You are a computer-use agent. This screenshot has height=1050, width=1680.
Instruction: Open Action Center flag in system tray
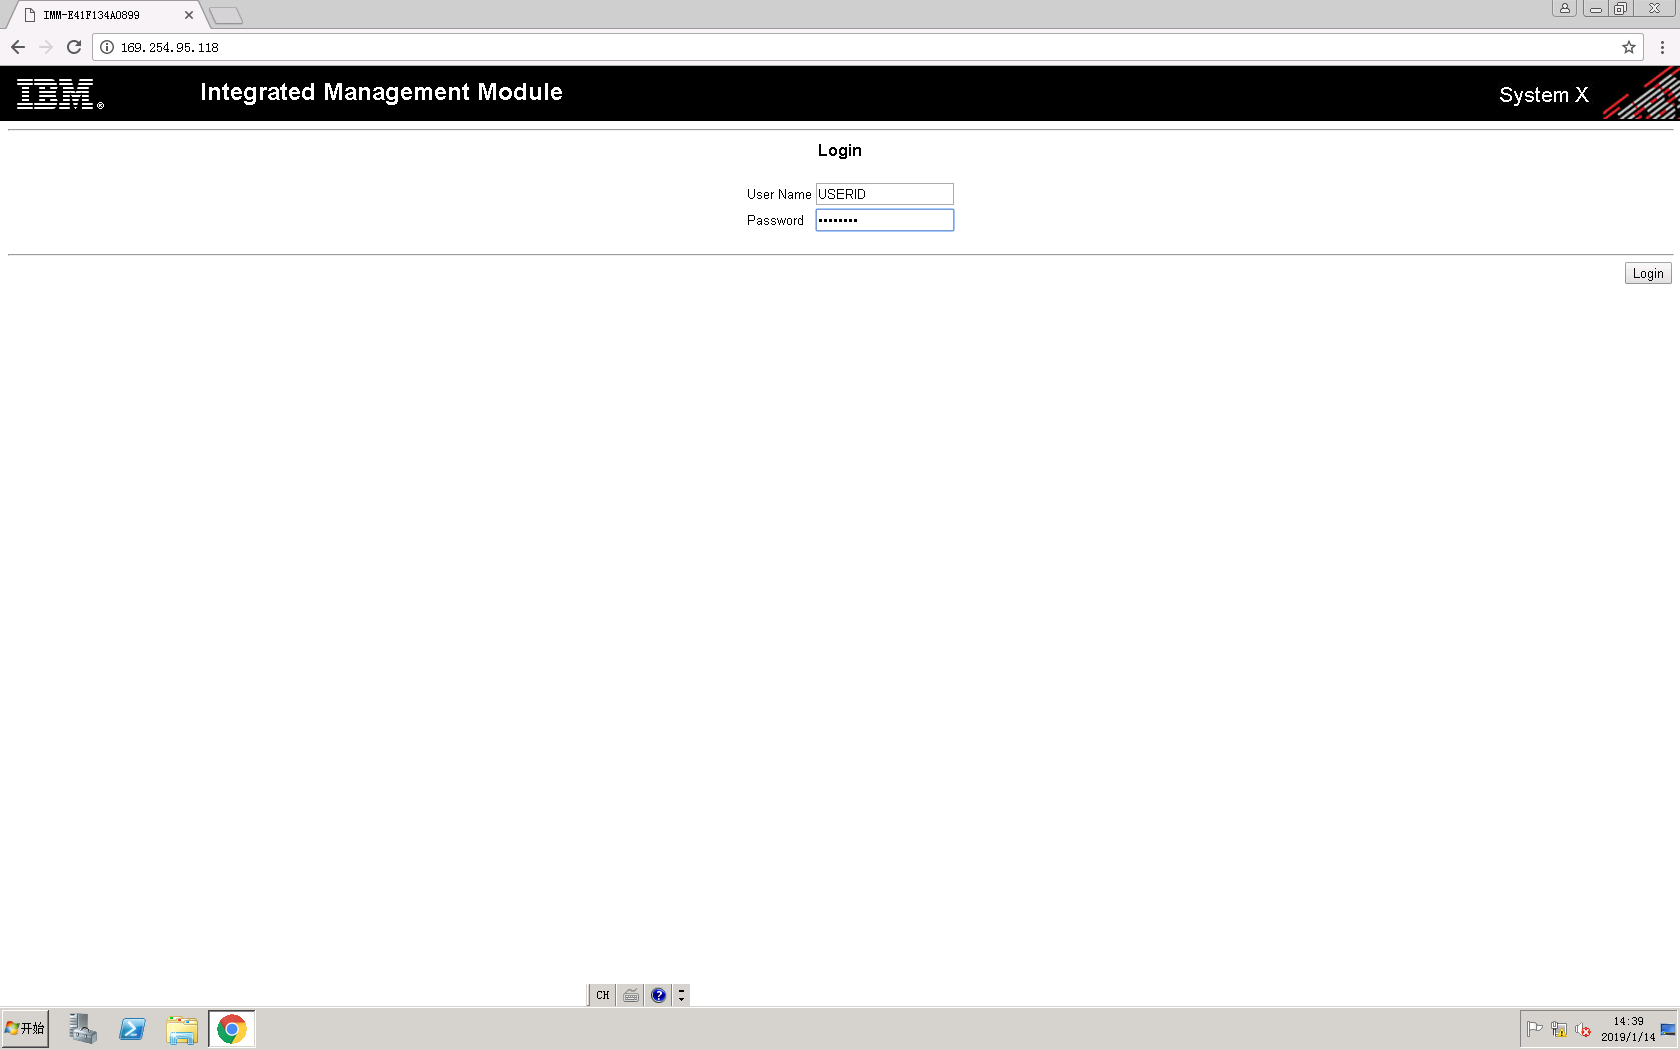pos(1536,1029)
